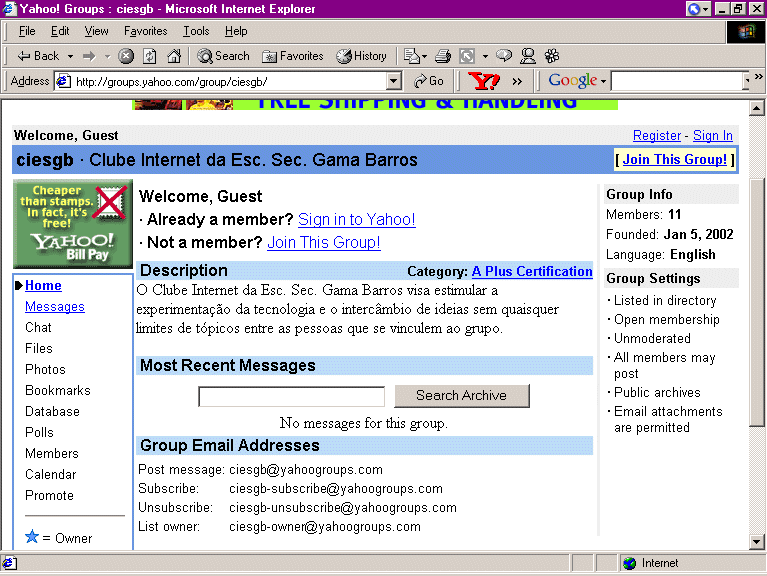Open the Google logo dropdown arrow
The image size is (767, 576).
coord(604,82)
